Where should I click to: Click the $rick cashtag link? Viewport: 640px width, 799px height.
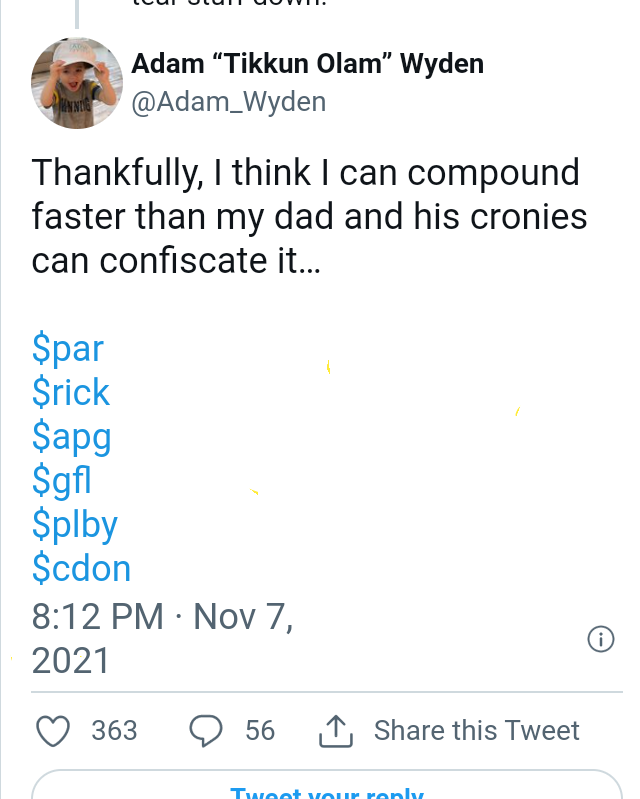tap(71, 393)
